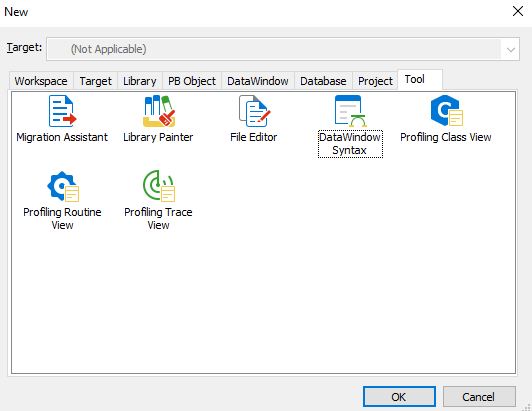This screenshot has height=411, width=532.
Task: Select the Tool tab
Action: coord(420,80)
